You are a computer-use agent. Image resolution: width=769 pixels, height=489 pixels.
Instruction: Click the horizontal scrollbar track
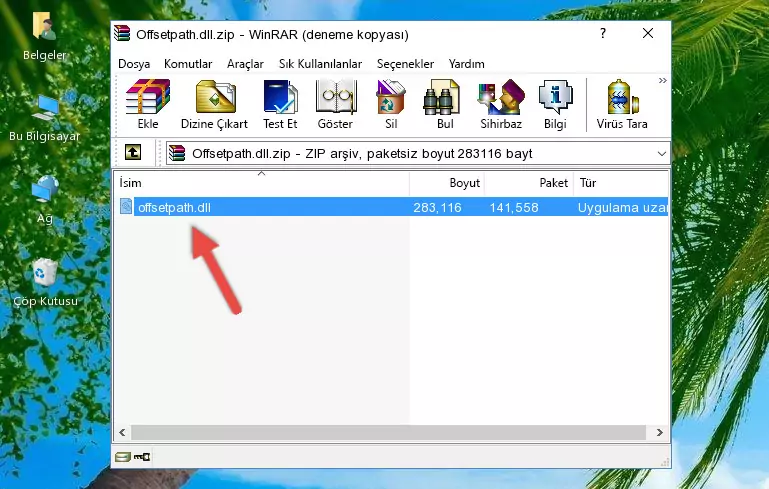coord(388,433)
